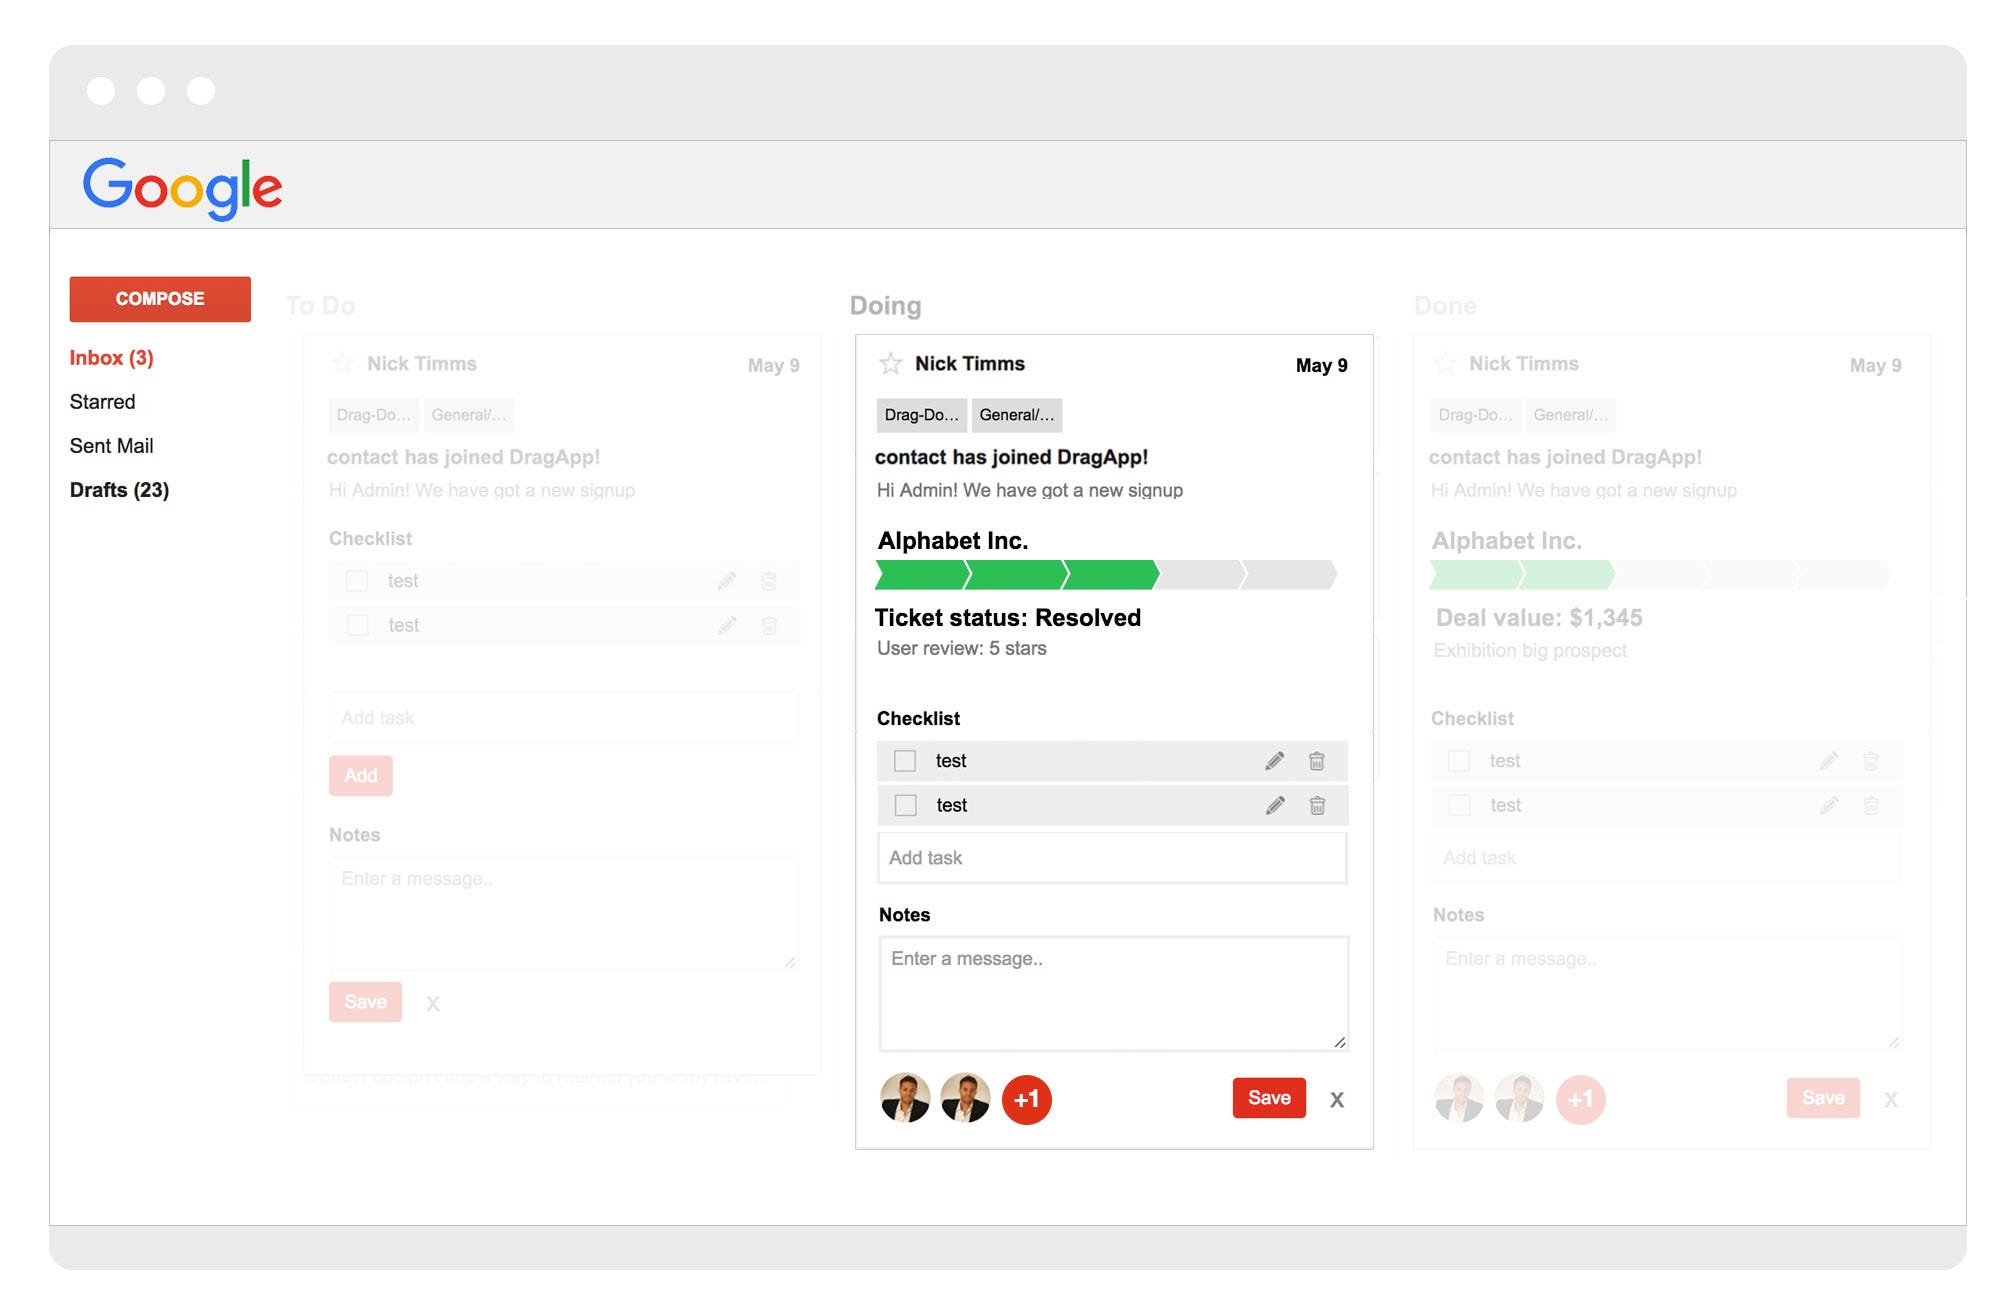The width and height of the screenshot is (2000, 1308).
Task: Check first test task in To Do checklist
Action: (x=357, y=581)
